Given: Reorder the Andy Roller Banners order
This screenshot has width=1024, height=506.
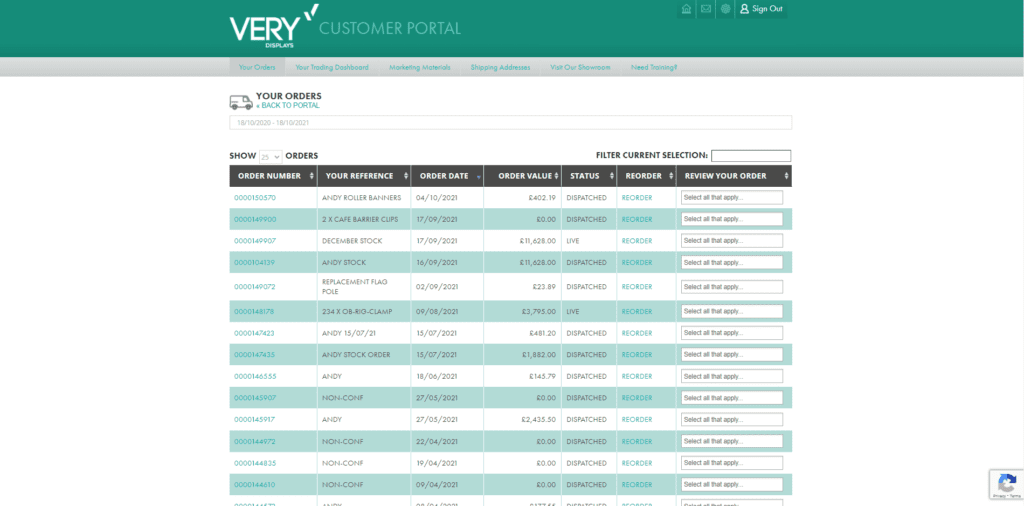Looking at the screenshot, I should point(637,198).
